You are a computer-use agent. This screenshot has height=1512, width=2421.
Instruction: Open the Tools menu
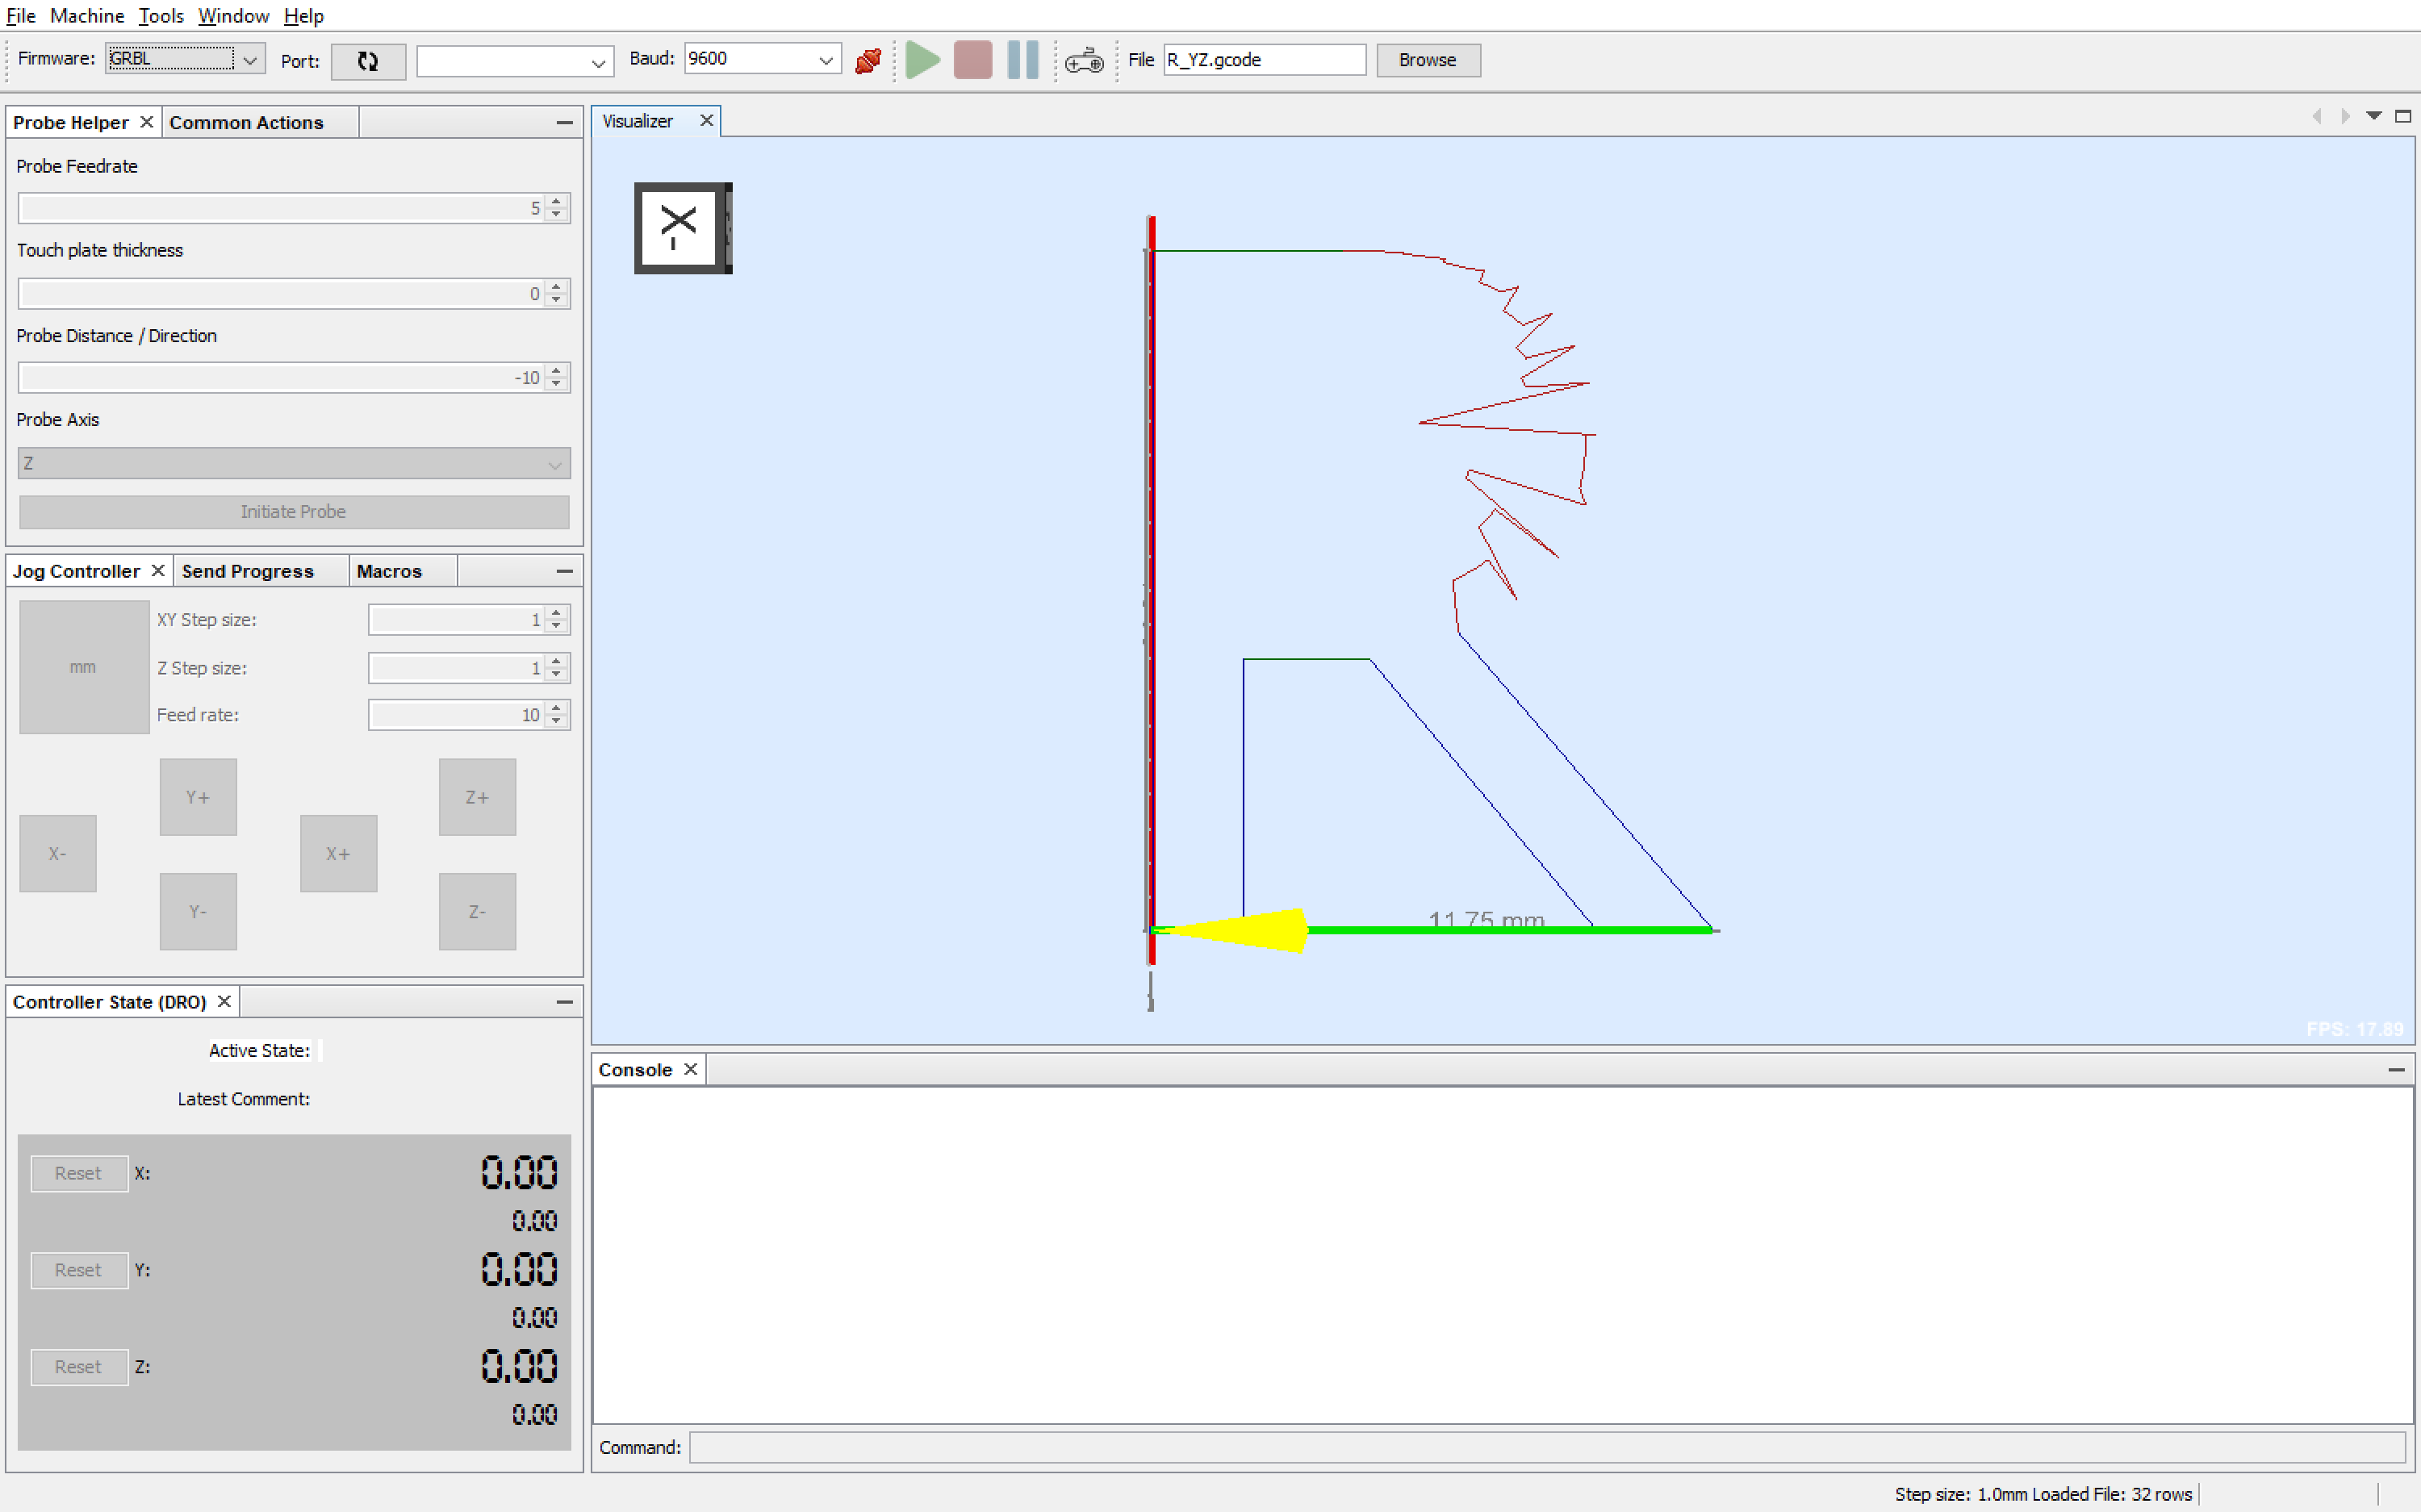[x=161, y=16]
